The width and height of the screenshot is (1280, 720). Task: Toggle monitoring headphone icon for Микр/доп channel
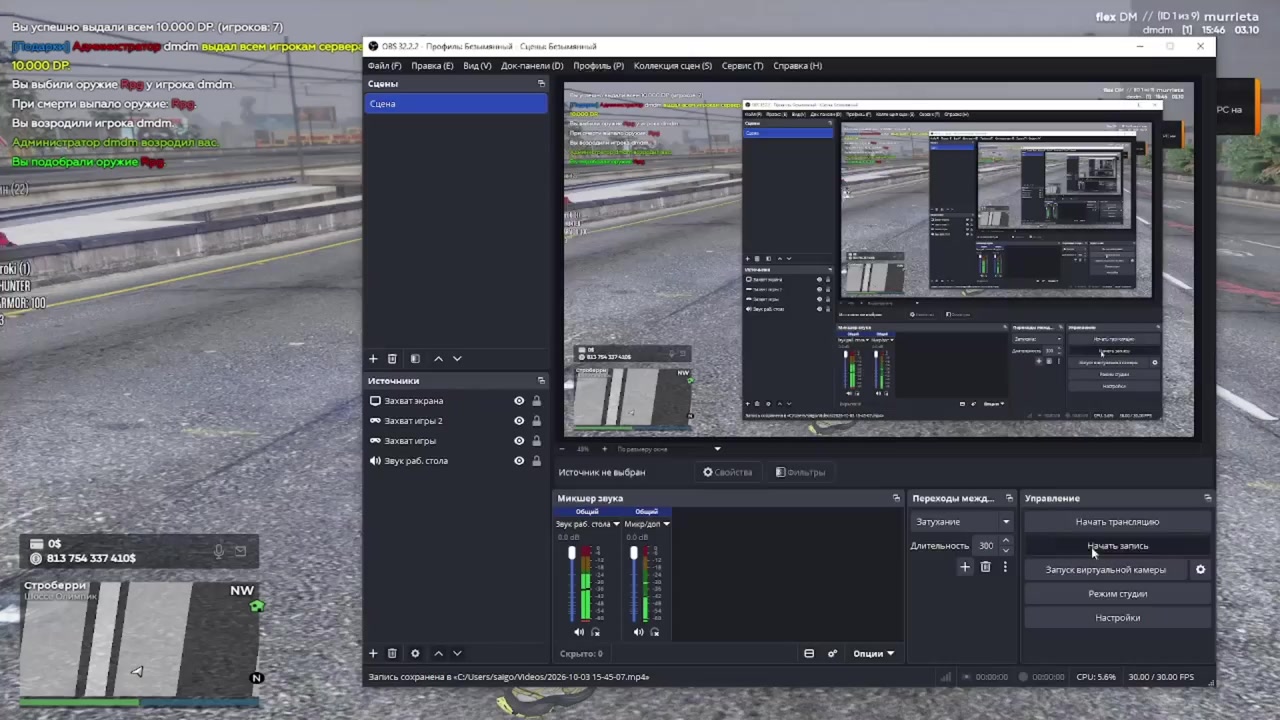coord(655,632)
